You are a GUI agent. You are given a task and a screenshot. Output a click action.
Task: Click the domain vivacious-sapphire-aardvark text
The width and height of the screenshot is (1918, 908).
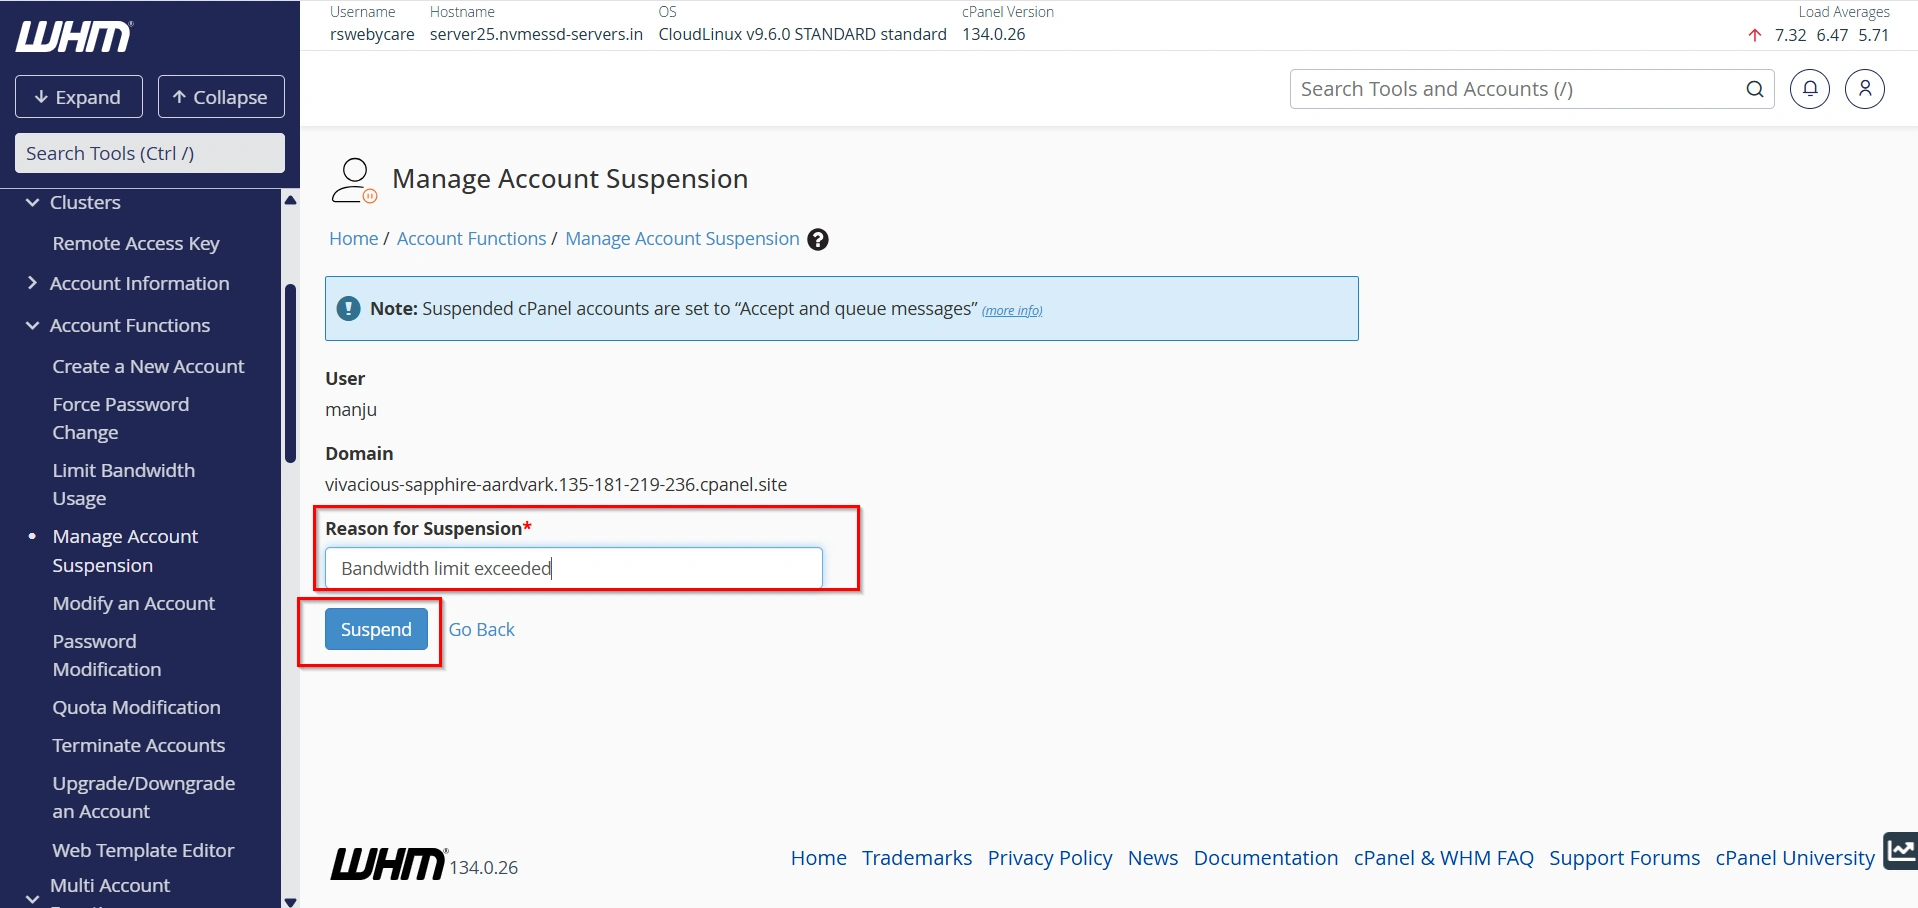pos(556,485)
